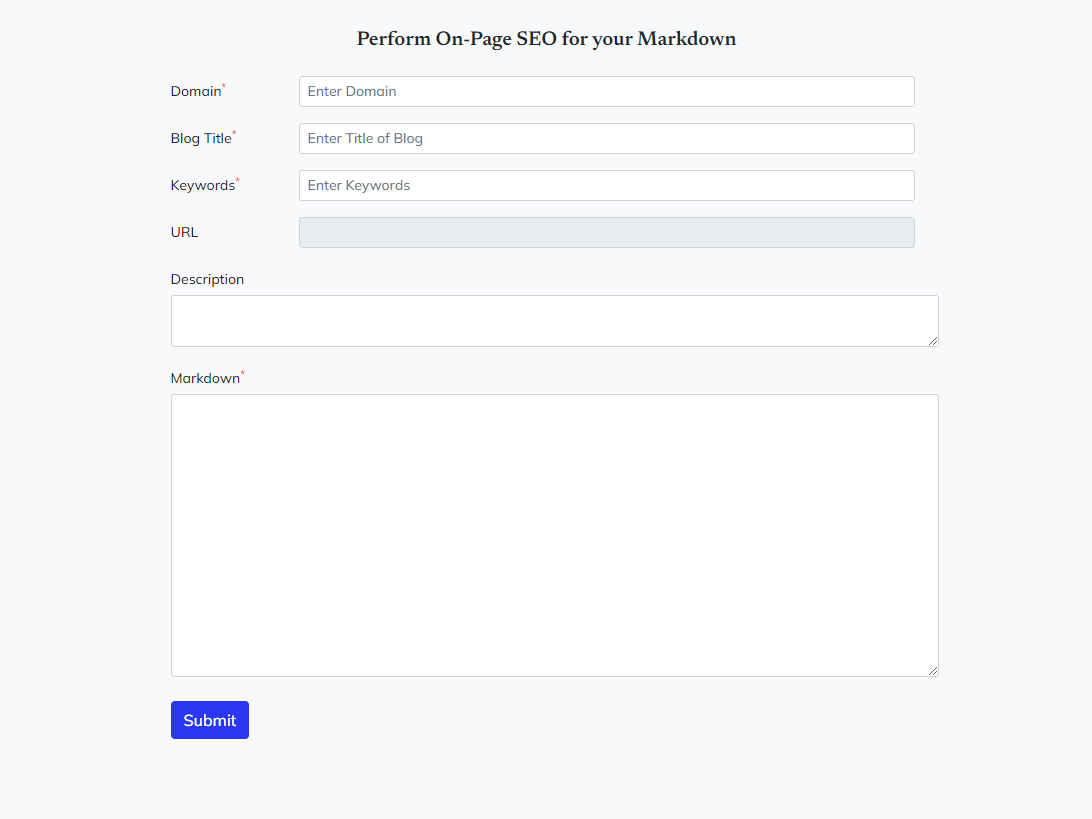Click the Perform On-Page SEO heading

(x=546, y=39)
